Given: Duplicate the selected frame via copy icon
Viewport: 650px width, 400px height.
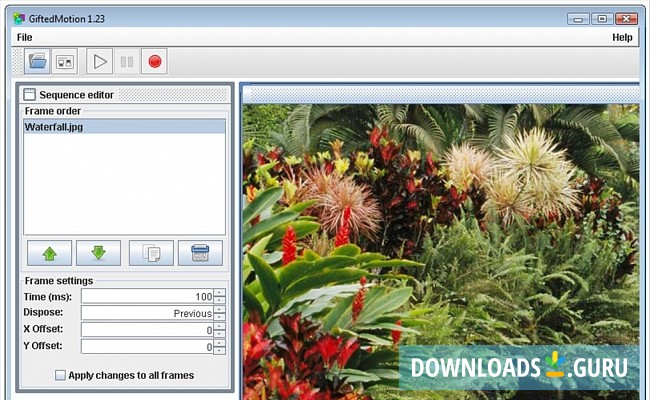Looking at the screenshot, I should click(151, 253).
